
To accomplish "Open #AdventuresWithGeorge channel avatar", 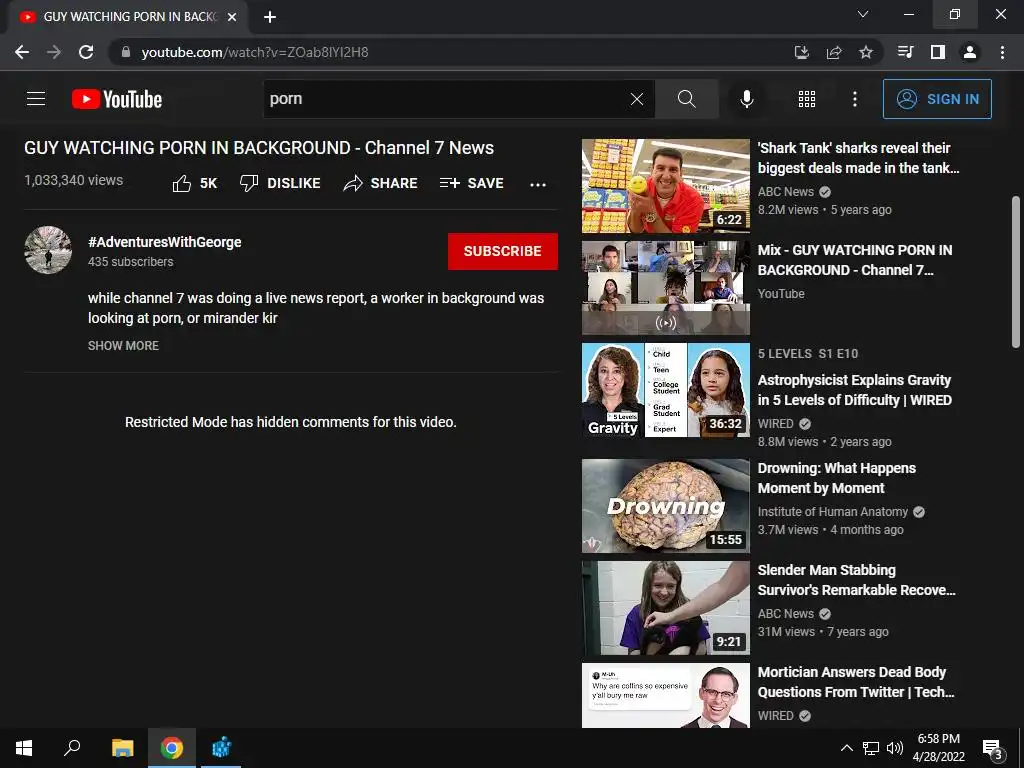I will (x=48, y=250).
